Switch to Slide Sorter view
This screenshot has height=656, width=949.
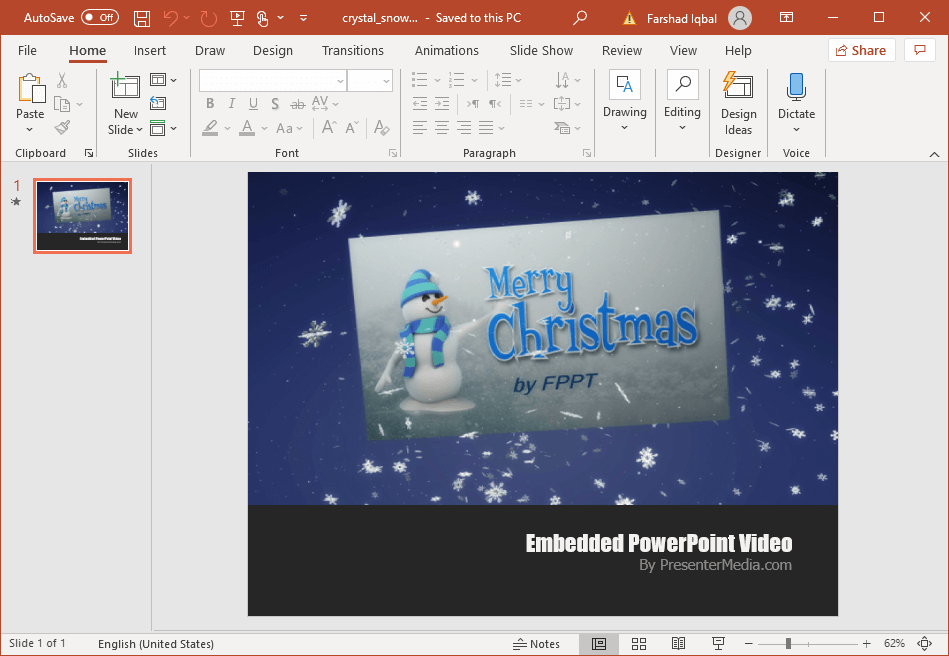point(639,643)
